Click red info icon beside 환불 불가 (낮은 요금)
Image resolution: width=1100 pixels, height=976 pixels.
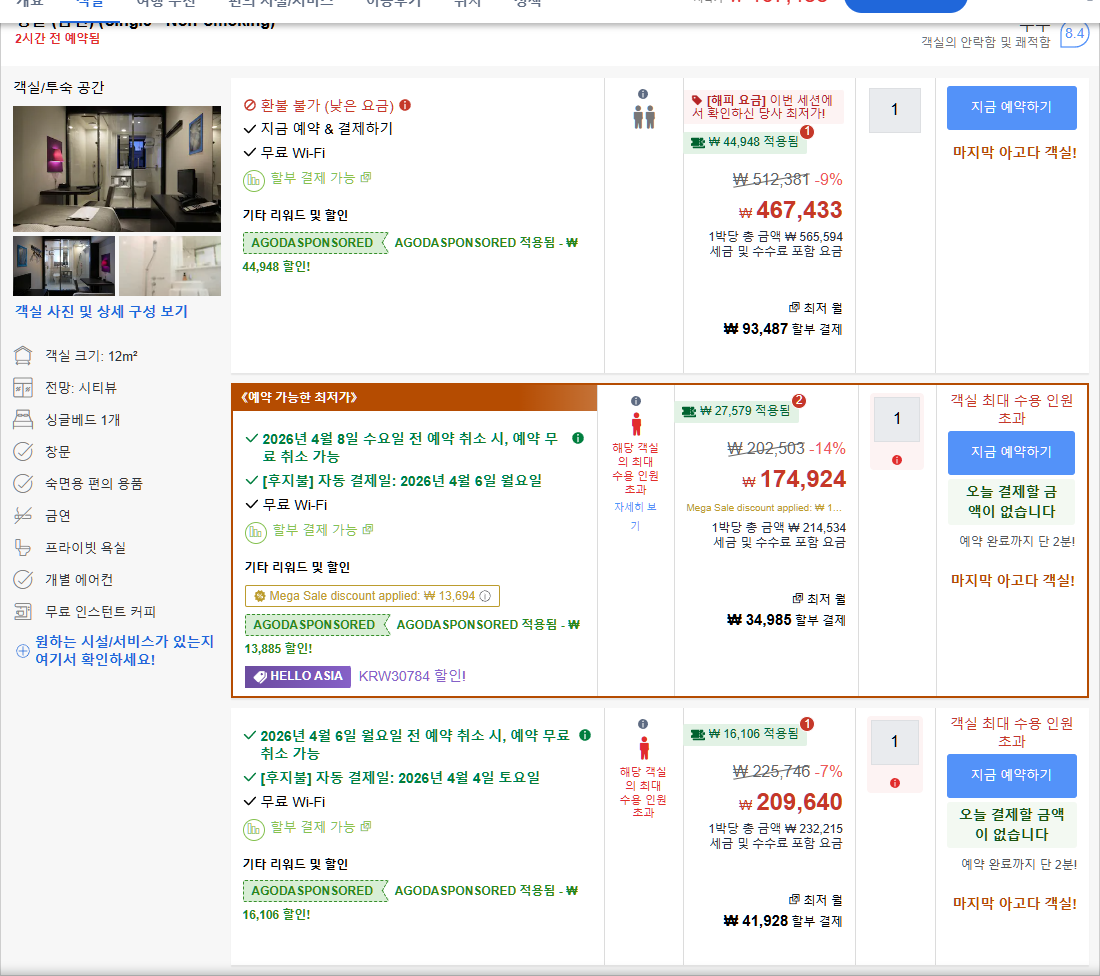[405, 105]
